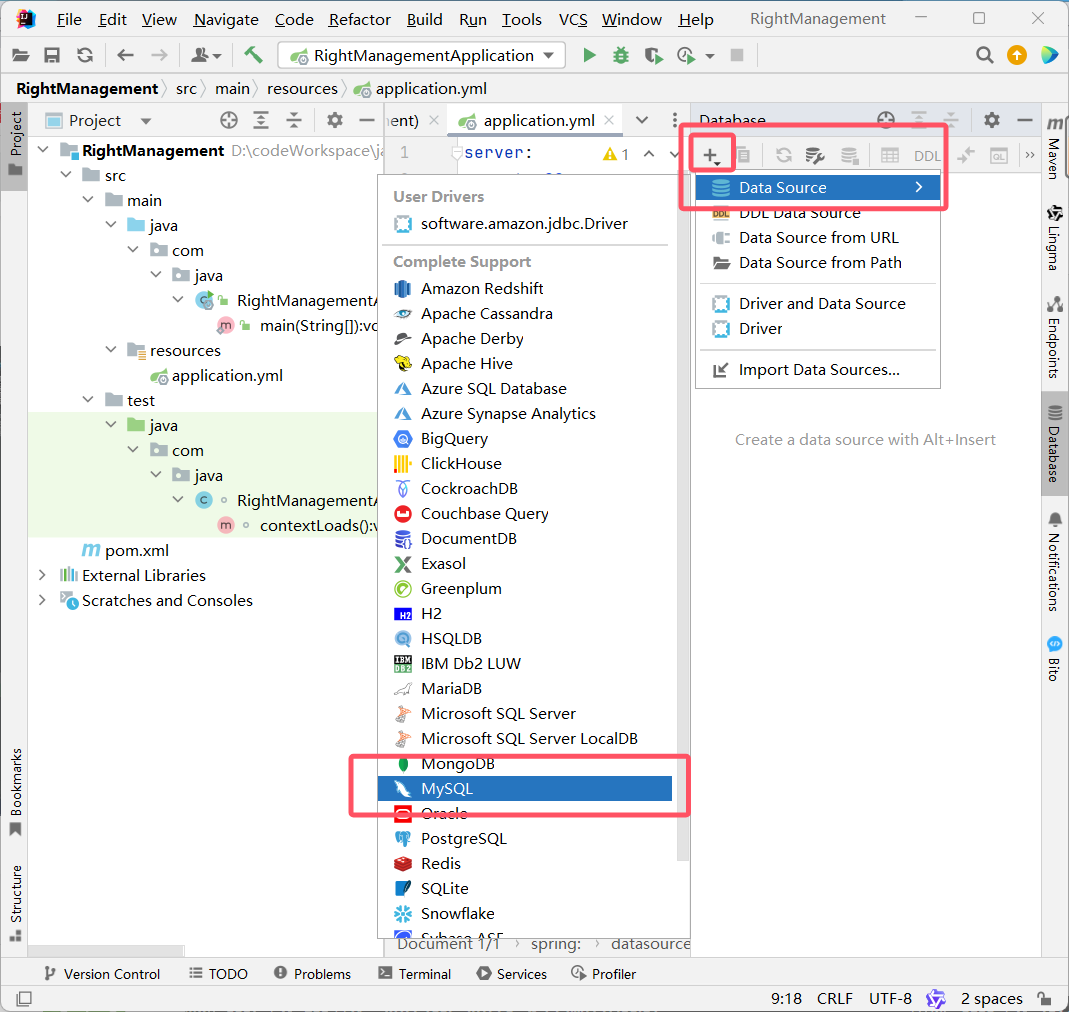Open Version Control tool window
1069x1012 pixels.
[x=102, y=974]
